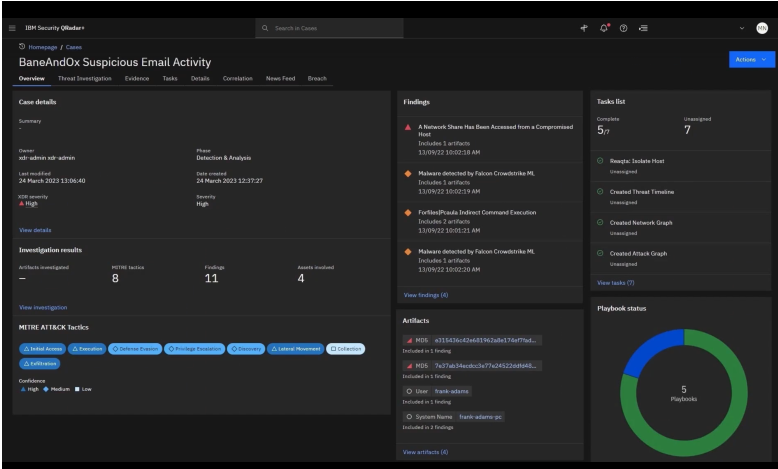Open the Forfiles|Pcaula Indirect Command Execution finding
Viewport: 778px width, 469px height.
click(x=490, y=221)
